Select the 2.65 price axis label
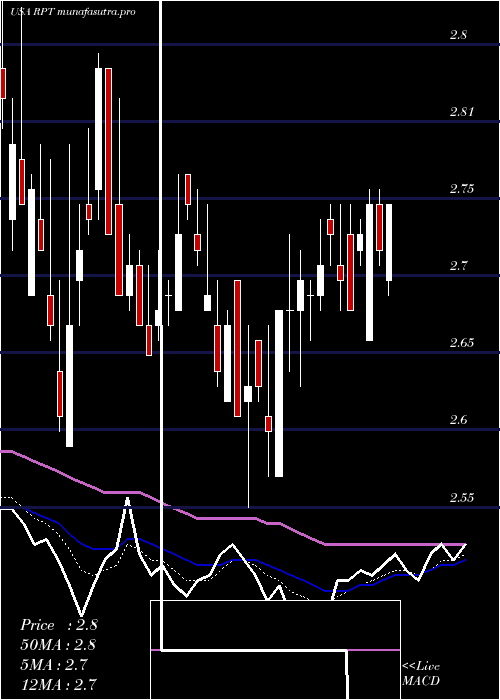This screenshot has height=700, width=500. pyautogui.click(x=462, y=343)
